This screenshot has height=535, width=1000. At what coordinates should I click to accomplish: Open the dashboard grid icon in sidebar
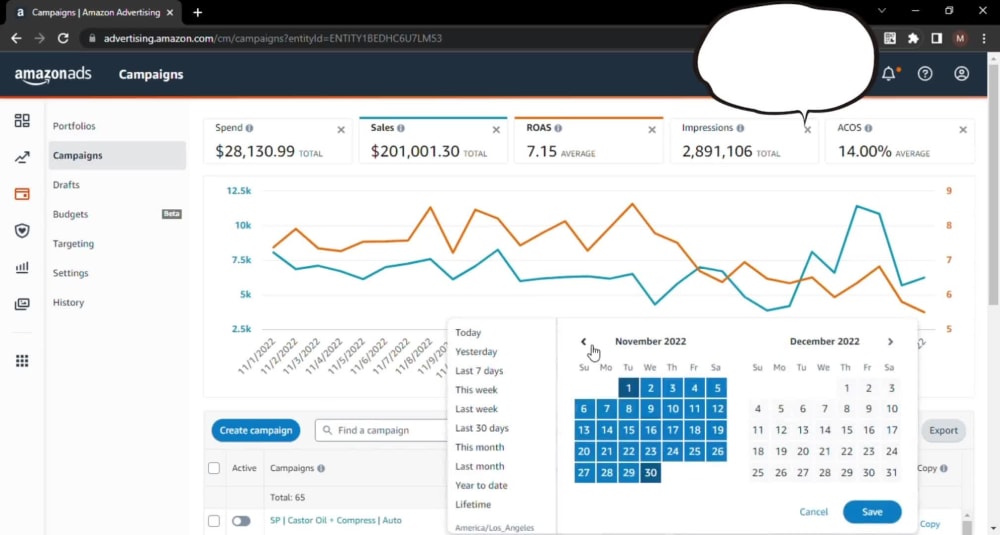click(x=22, y=121)
